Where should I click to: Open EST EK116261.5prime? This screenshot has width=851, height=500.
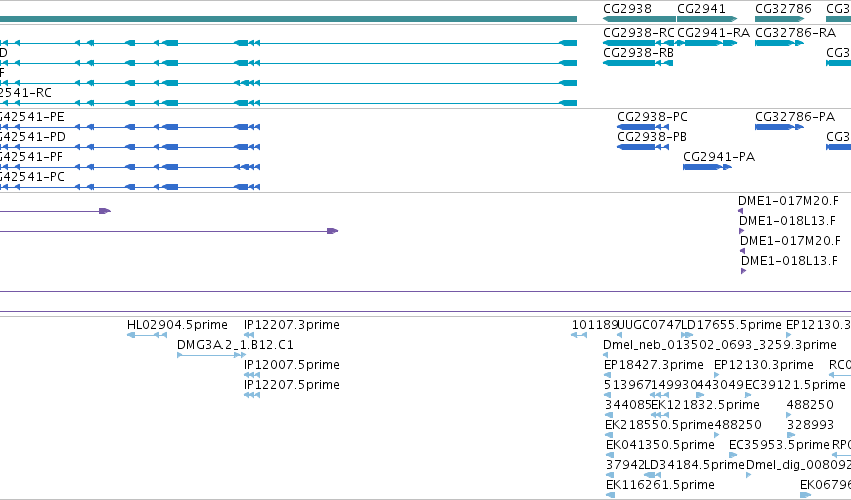(x=661, y=485)
